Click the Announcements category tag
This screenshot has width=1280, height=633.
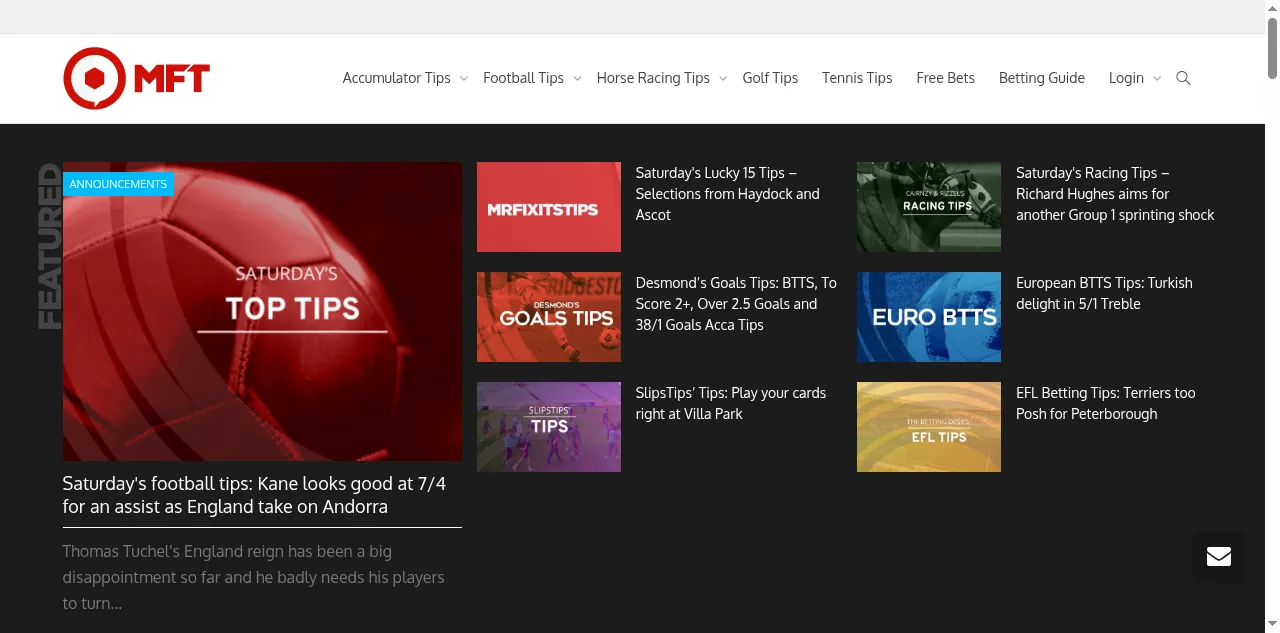(x=118, y=184)
